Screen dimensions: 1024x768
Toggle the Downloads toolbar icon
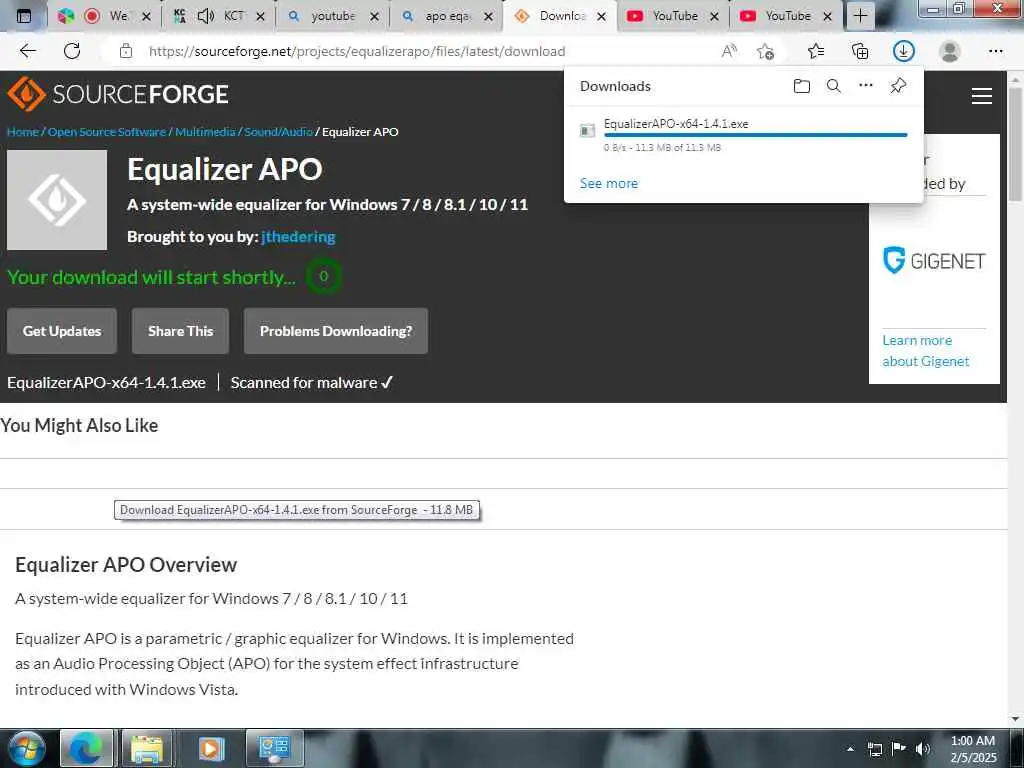pos(904,51)
